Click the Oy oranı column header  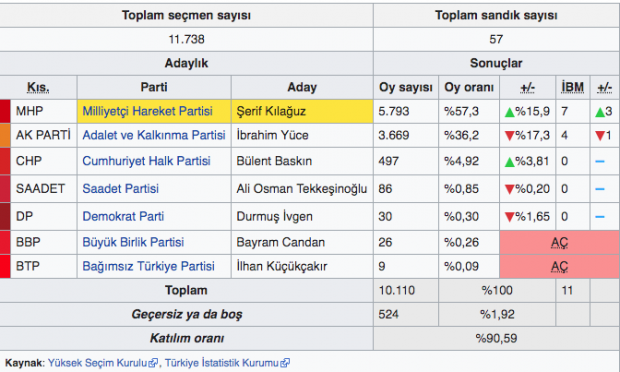pyautogui.click(x=469, y=87)
